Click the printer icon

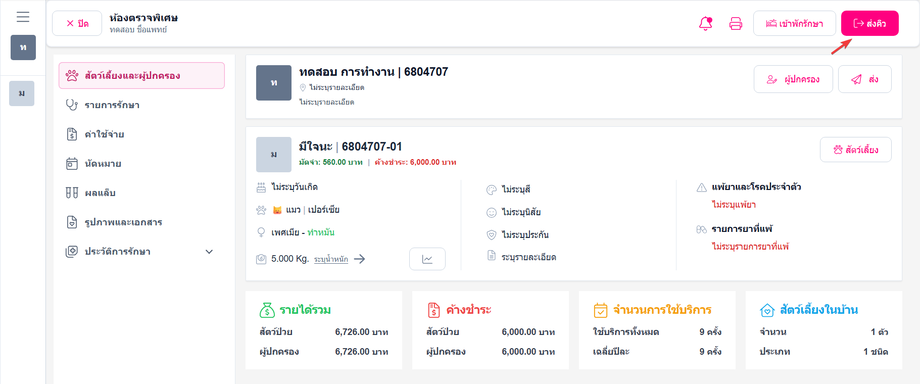click(x=736, y=23)
